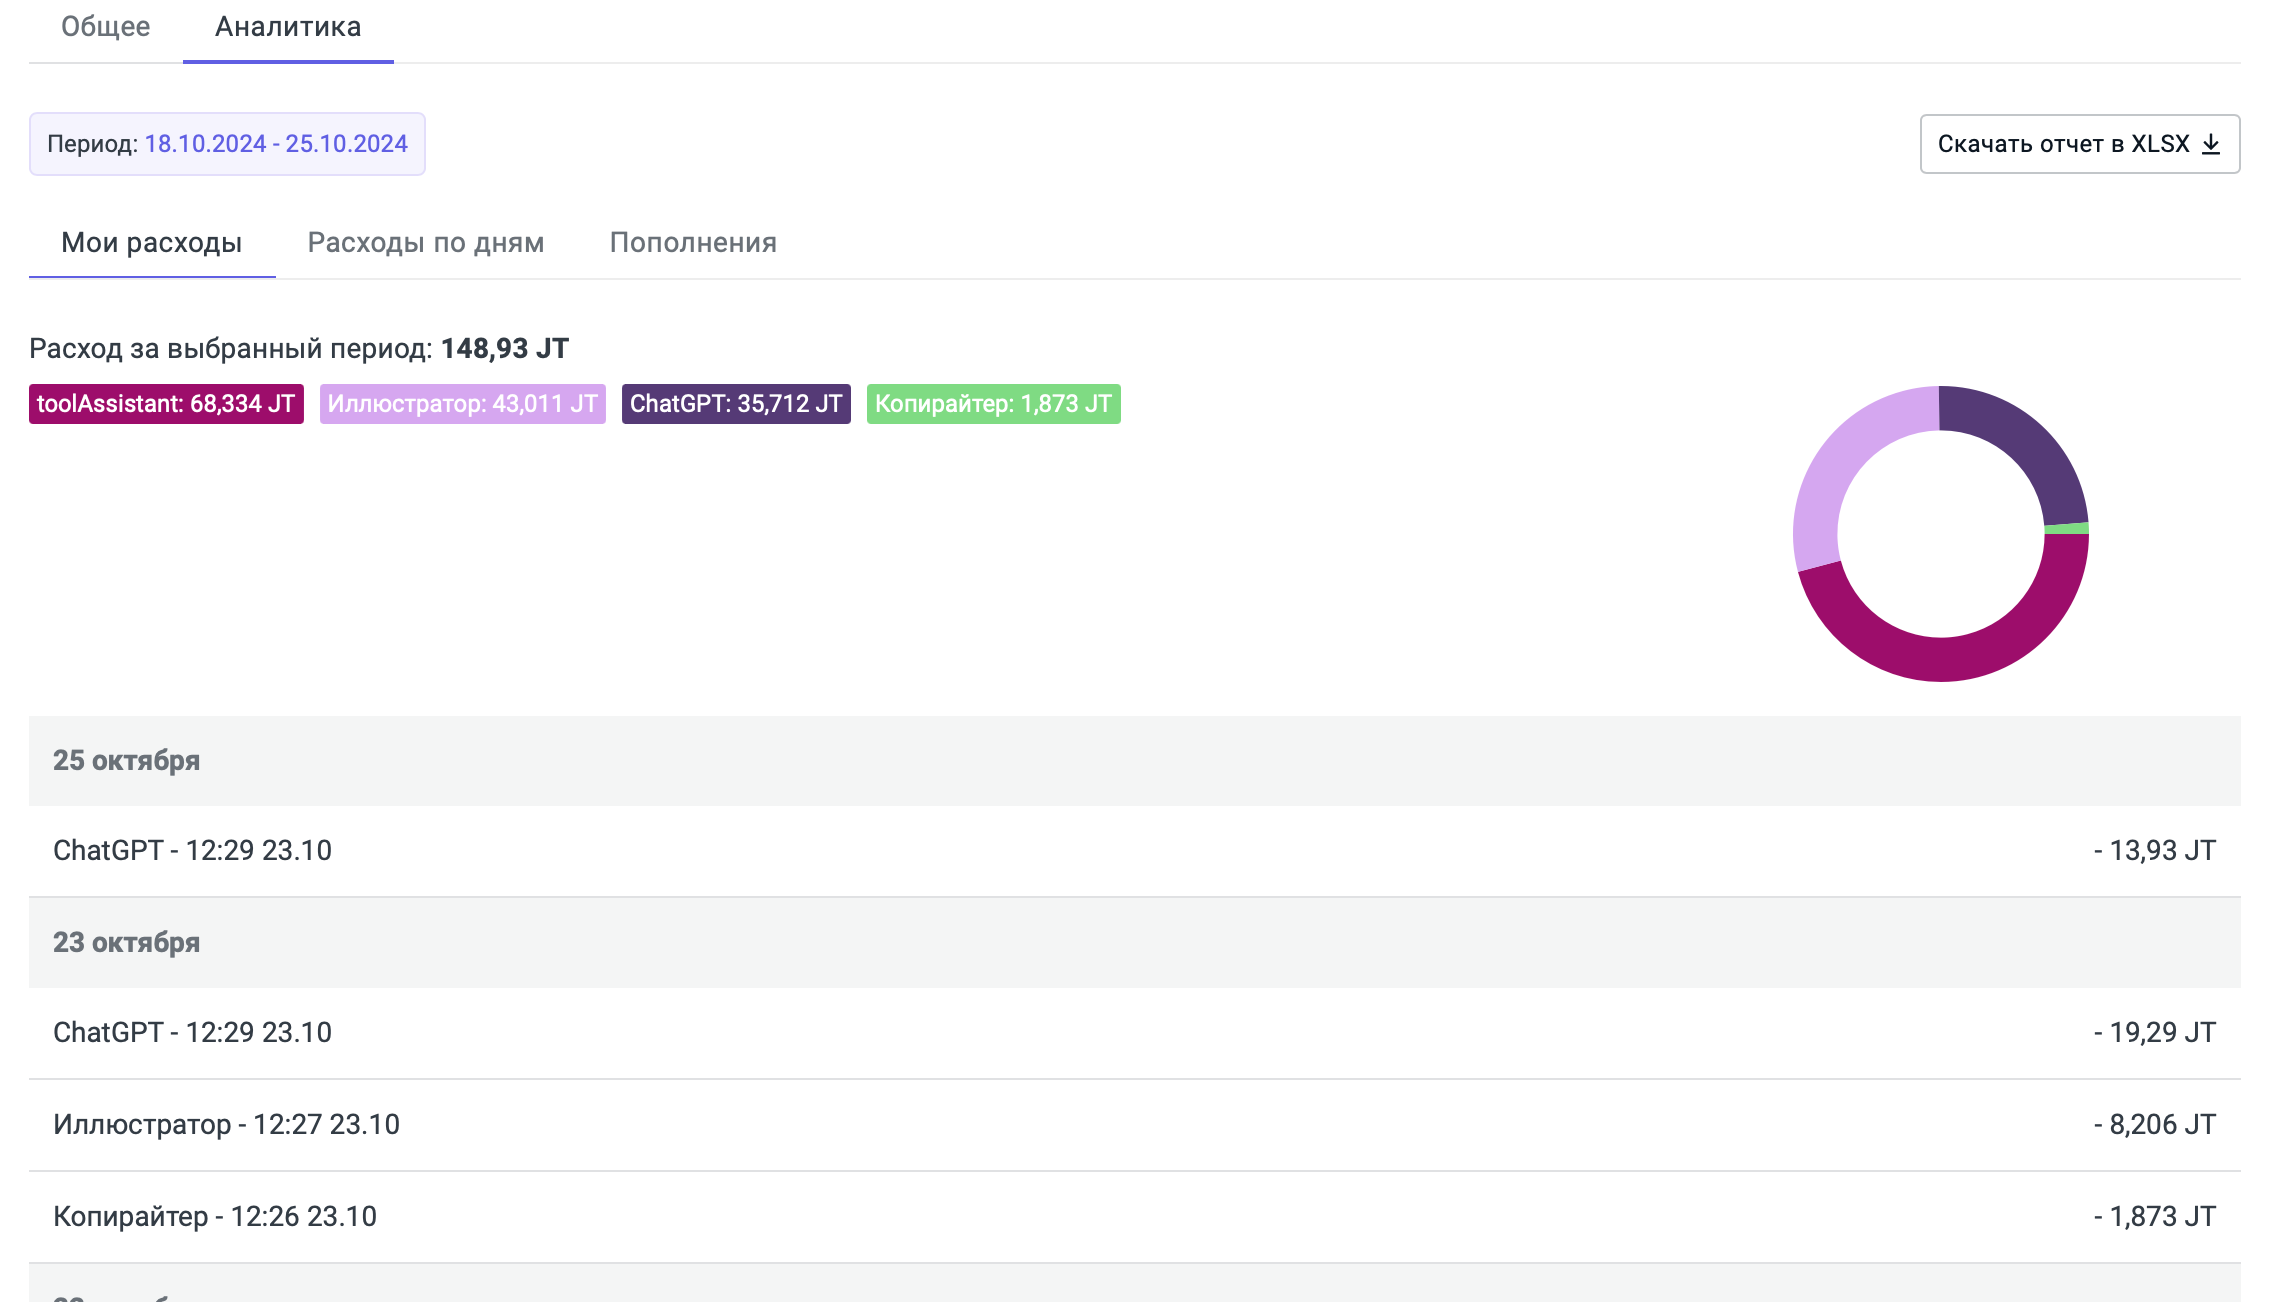Open the Расходы по дням tab
The width and height of the screenshot is (2276, 1306).
click(x=425, y=243)
